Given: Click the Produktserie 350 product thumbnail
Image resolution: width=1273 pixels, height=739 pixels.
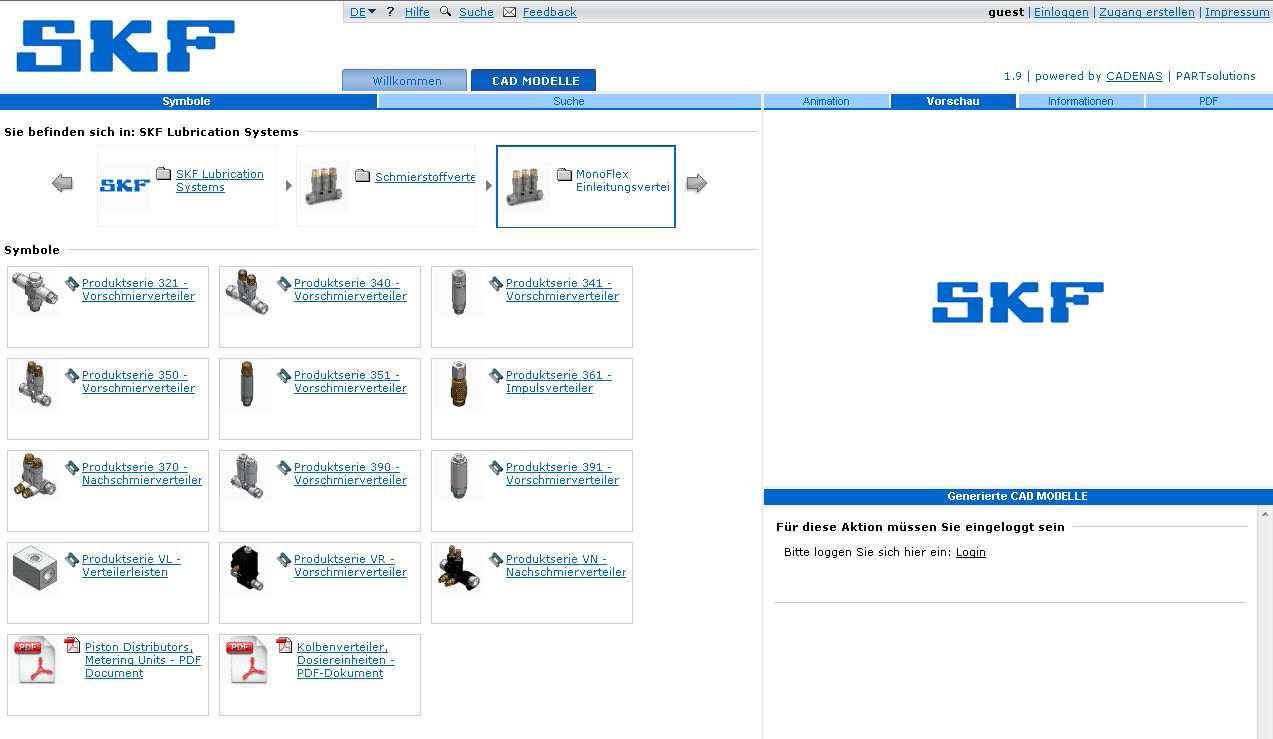Looking at the screenshot, I should tap(35, 384).
